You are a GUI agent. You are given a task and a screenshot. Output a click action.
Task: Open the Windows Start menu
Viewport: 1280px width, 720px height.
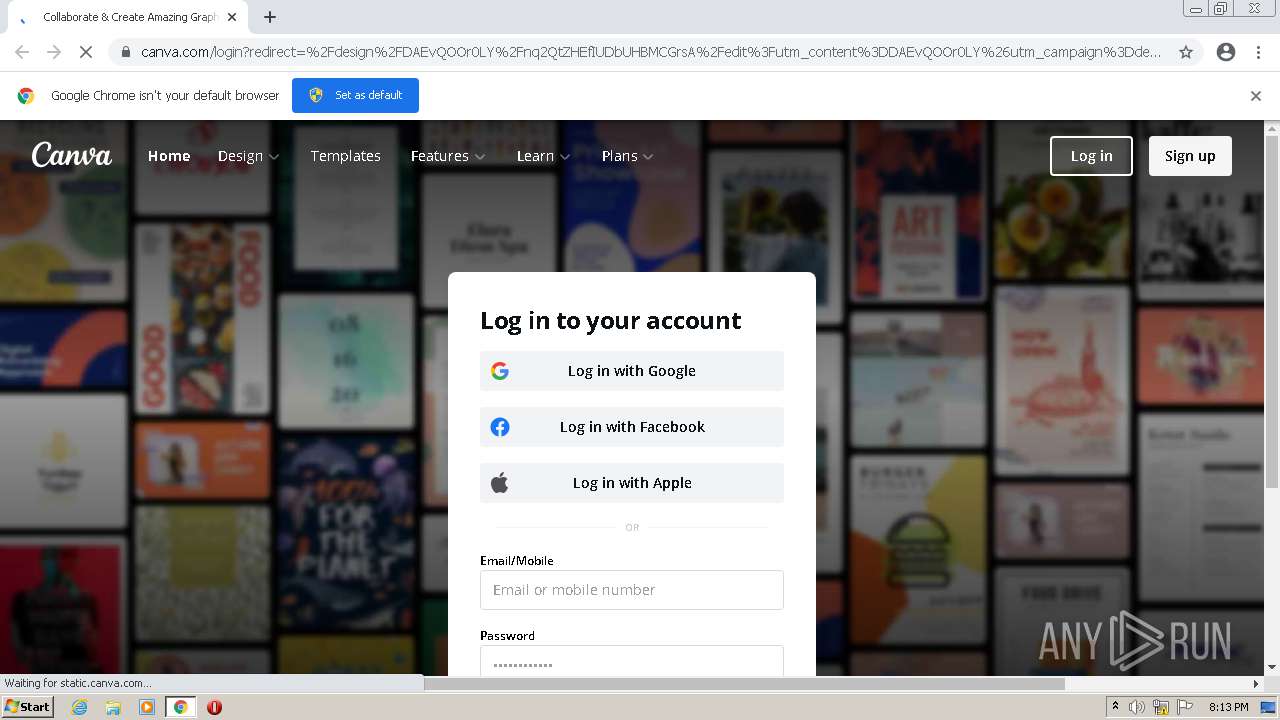point(28,707)
